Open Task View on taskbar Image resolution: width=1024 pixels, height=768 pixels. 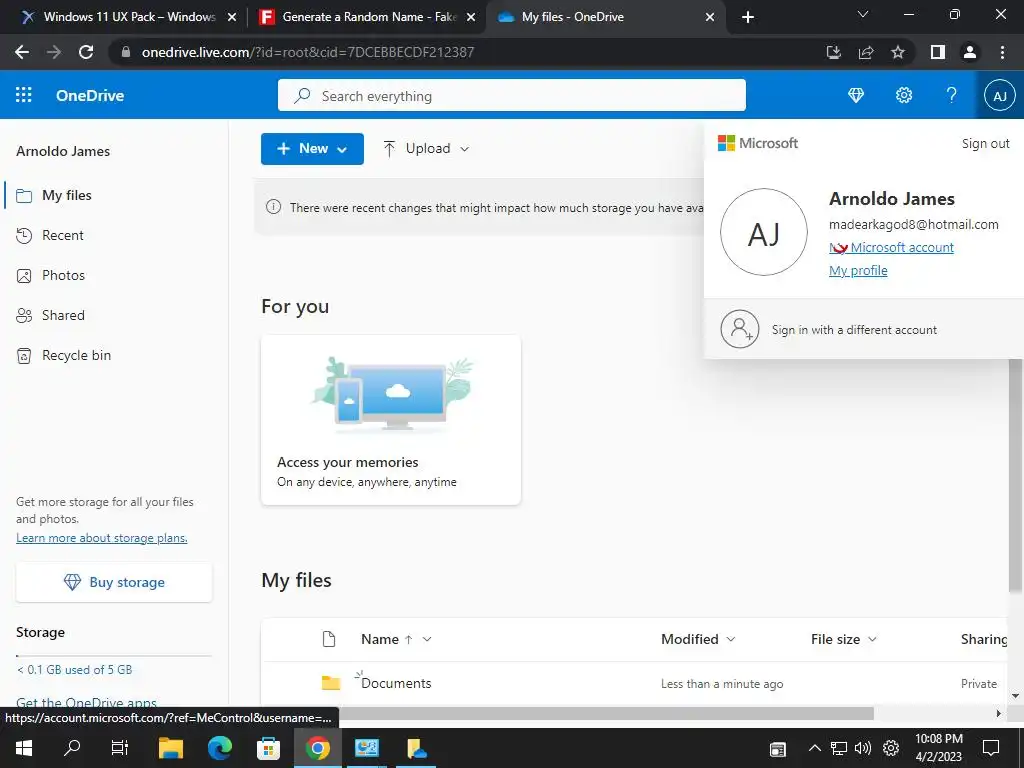120,748
